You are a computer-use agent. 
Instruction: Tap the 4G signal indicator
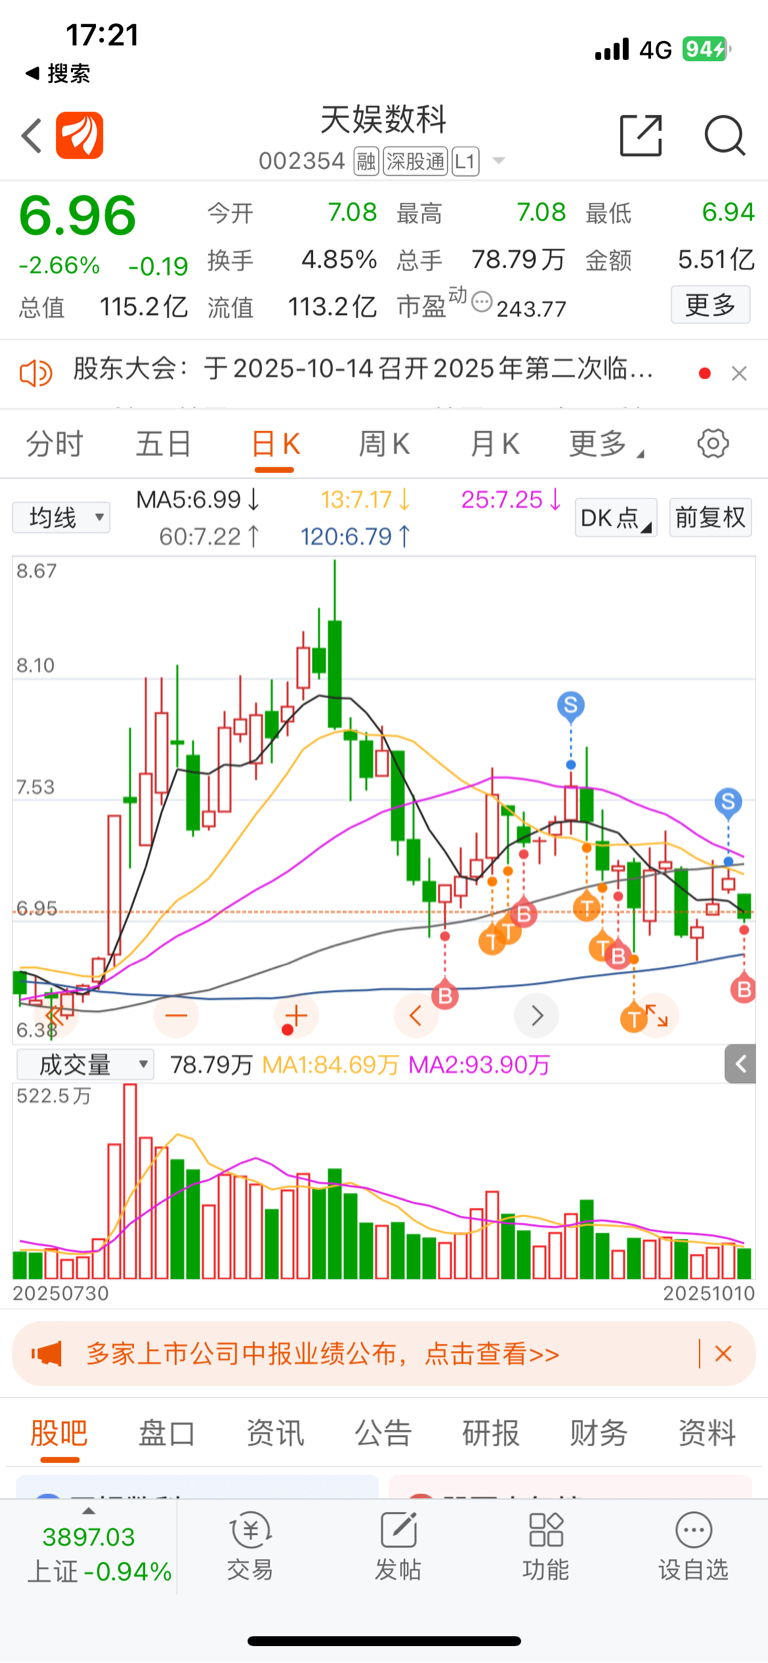point(656,50)
